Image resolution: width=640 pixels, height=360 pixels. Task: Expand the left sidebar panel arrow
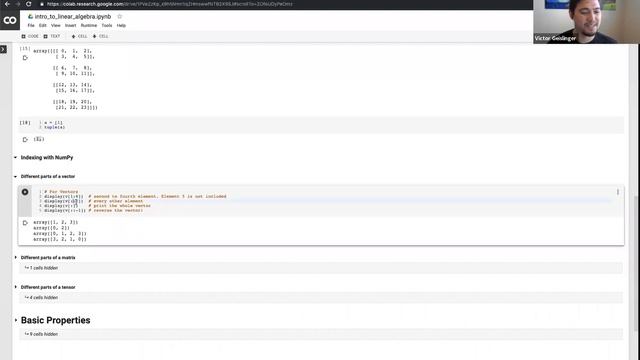click(x=3, y=49)
